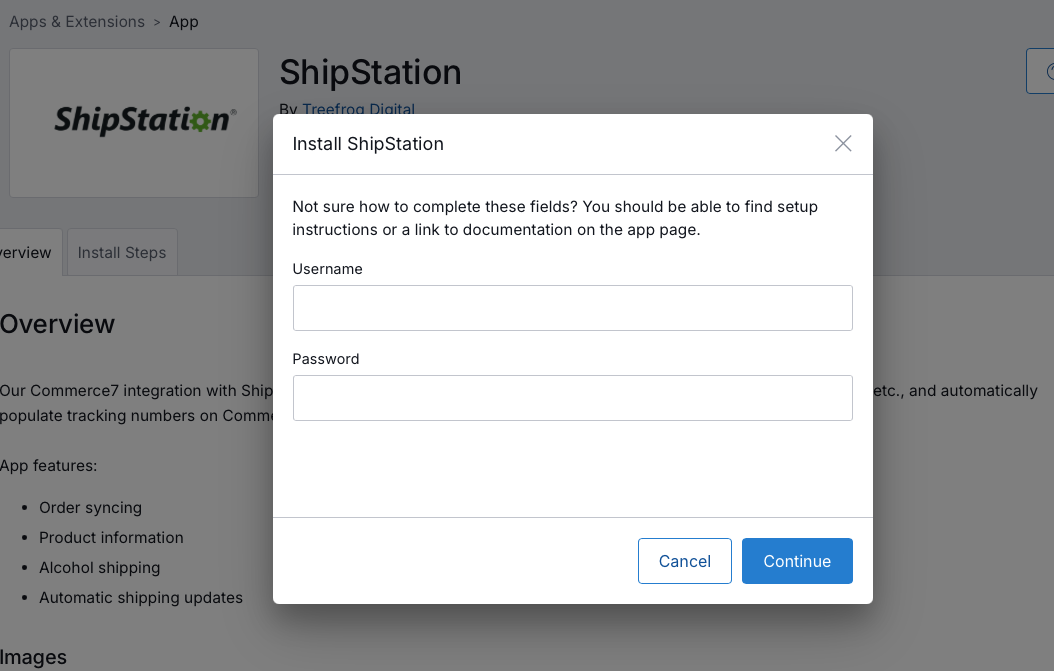Select 'Automatic shipping updates' bullet text
The height and width of the screenshot is (671, 1054).
pyautogui.click(x=140, y=598)
